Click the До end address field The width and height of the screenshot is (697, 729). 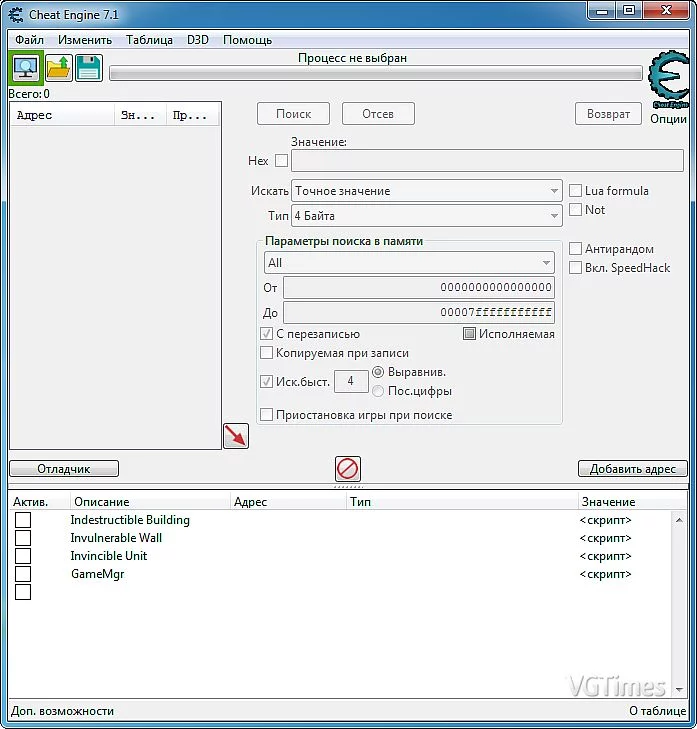tap(418, 312)
